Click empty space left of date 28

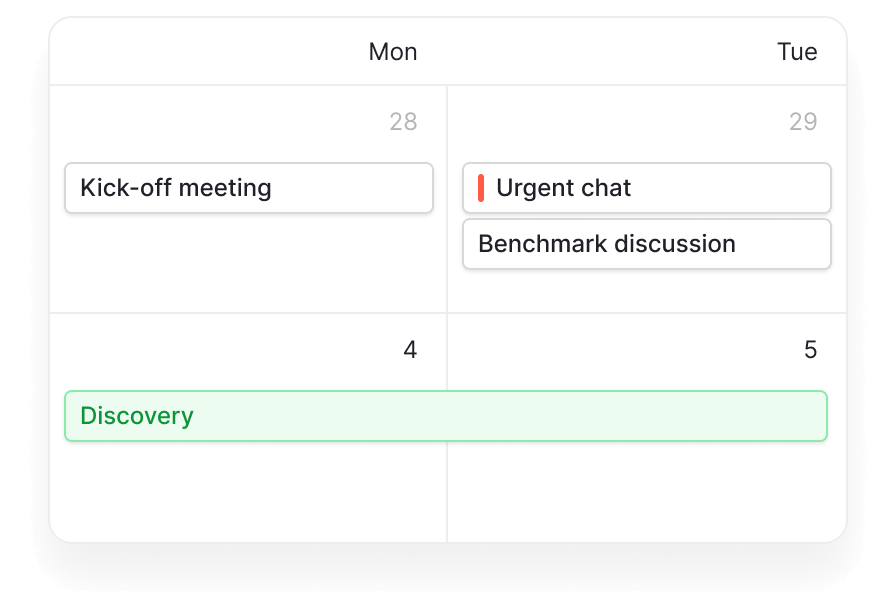(220, 122)
